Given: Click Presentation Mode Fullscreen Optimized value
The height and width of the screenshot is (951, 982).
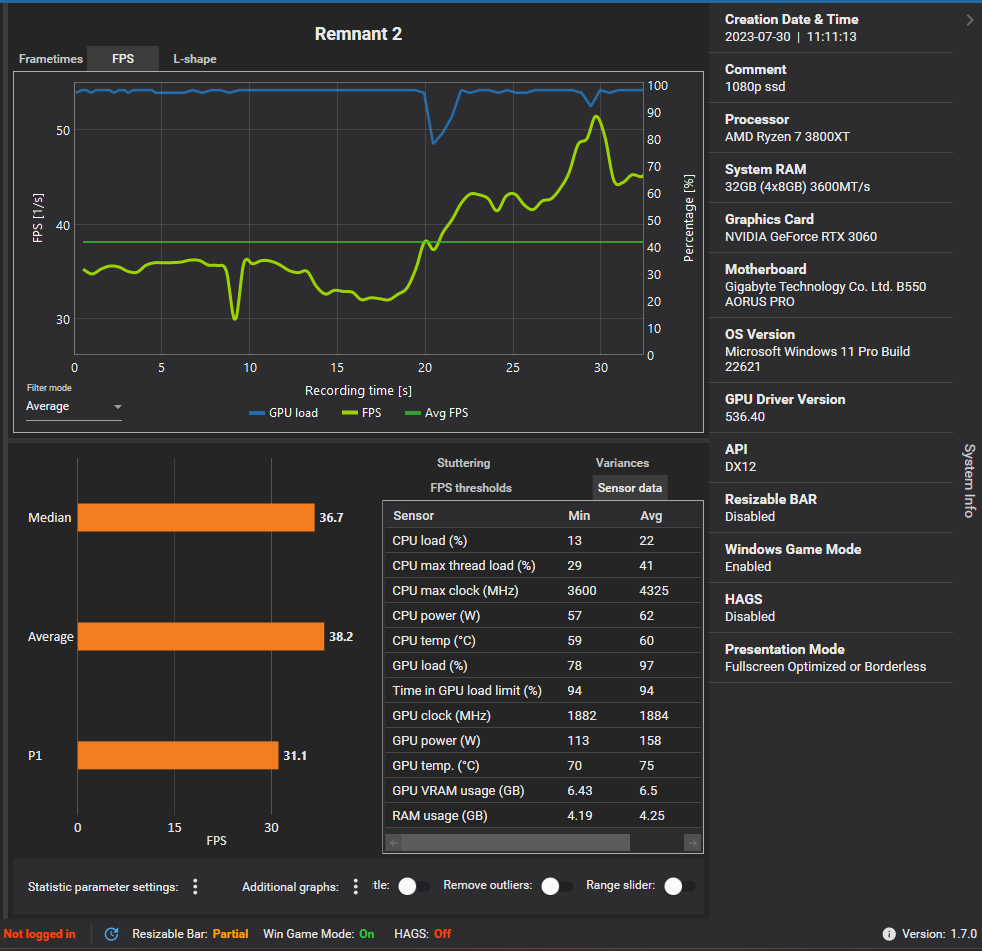Looking at the screenshot, I should (x=825, y=667).
